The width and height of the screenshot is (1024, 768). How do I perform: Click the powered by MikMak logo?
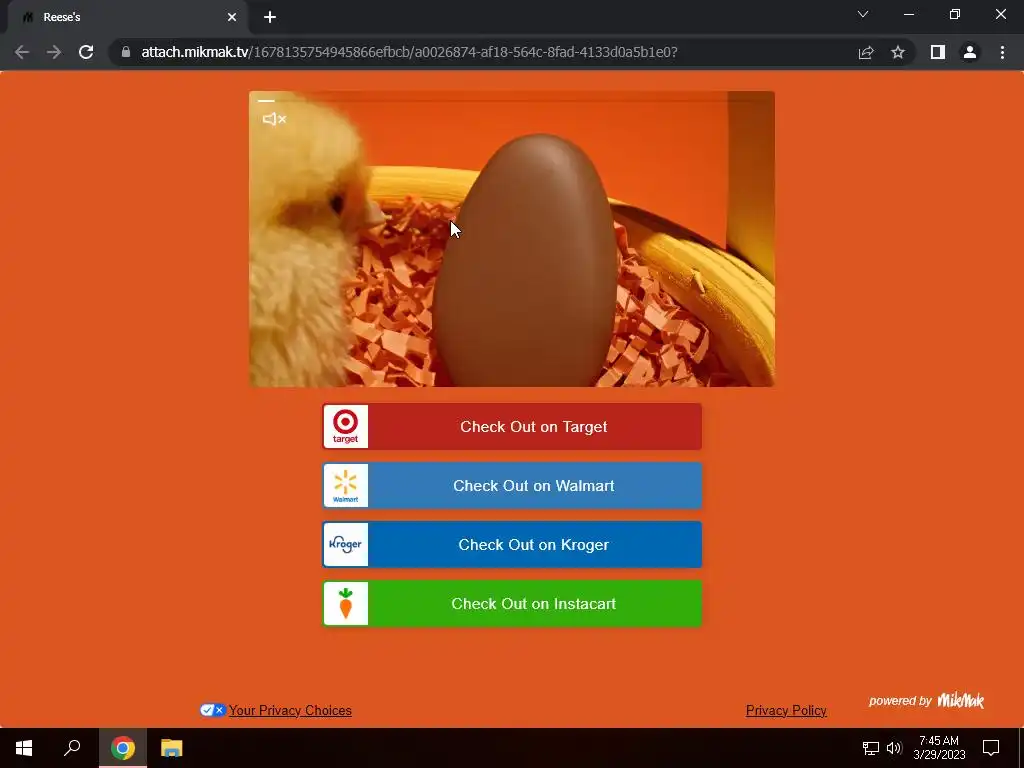pyautogui.click(x=926, y=701)
